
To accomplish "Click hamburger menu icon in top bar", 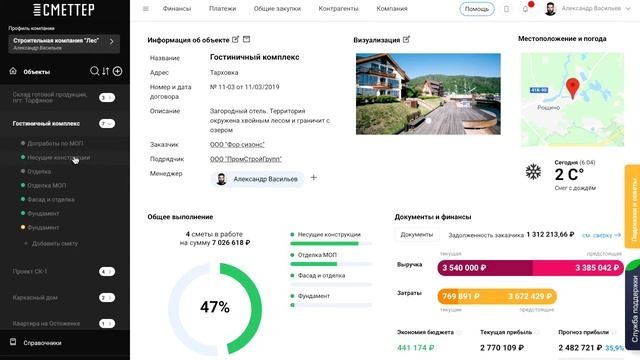I will coord(146,9).
